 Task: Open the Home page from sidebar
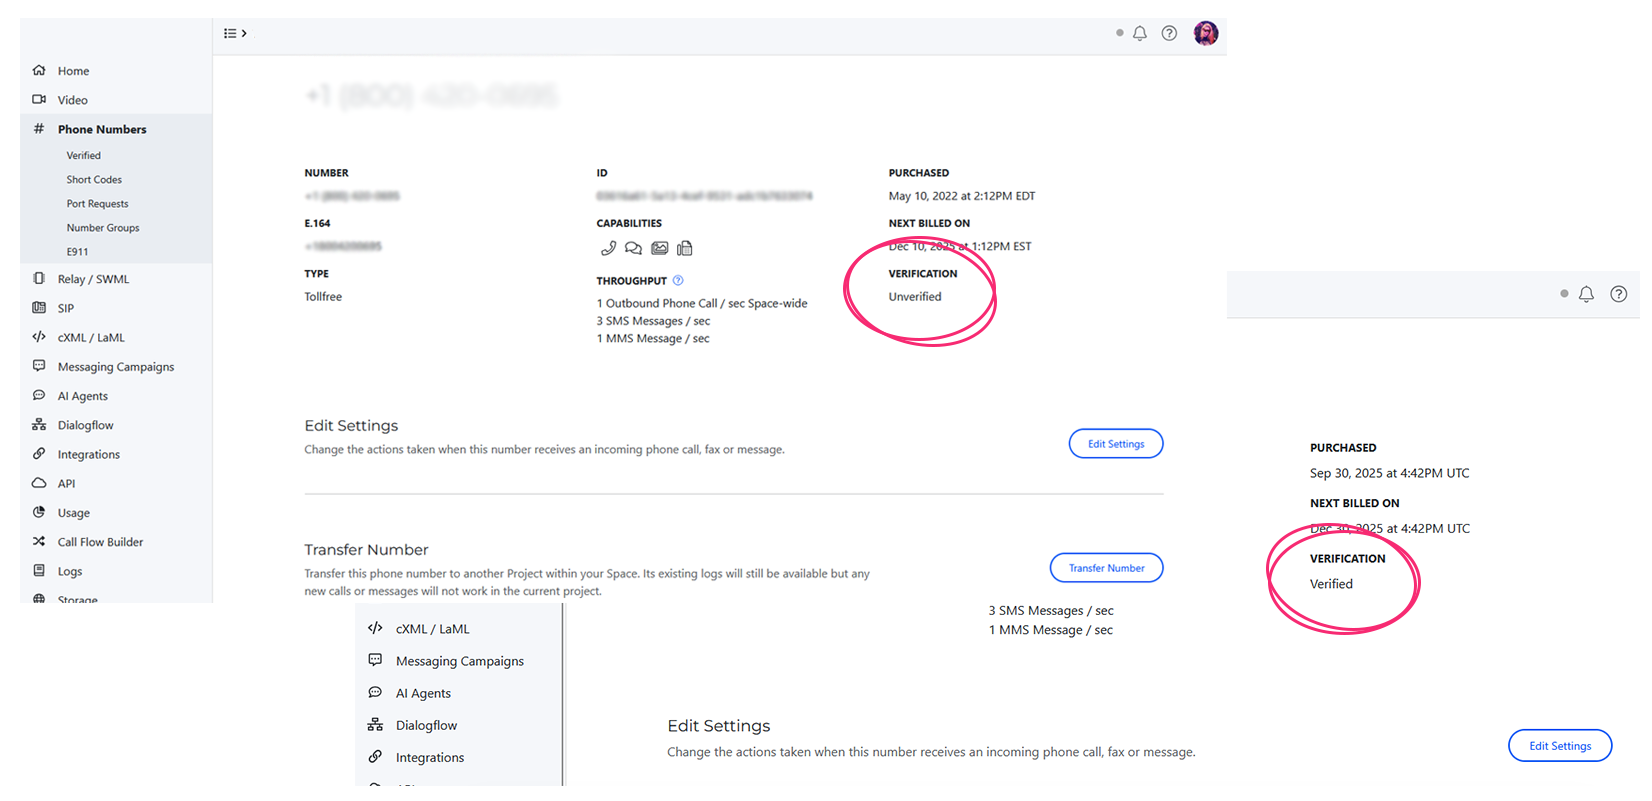73,71
